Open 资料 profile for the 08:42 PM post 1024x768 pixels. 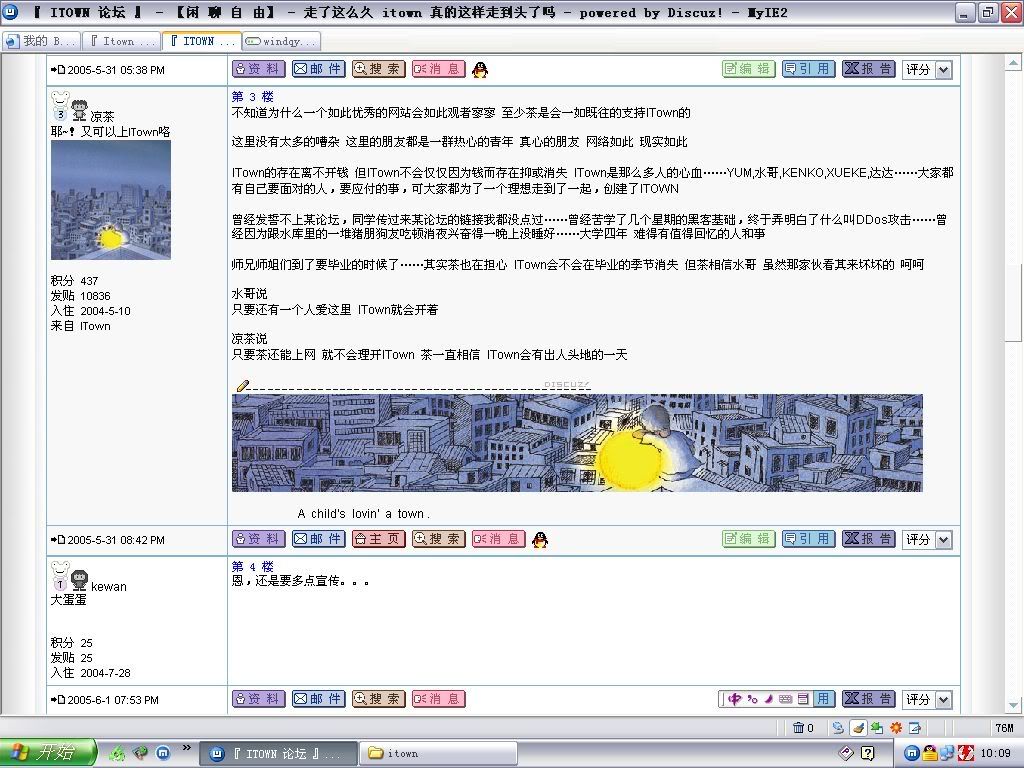click(259, 539)
